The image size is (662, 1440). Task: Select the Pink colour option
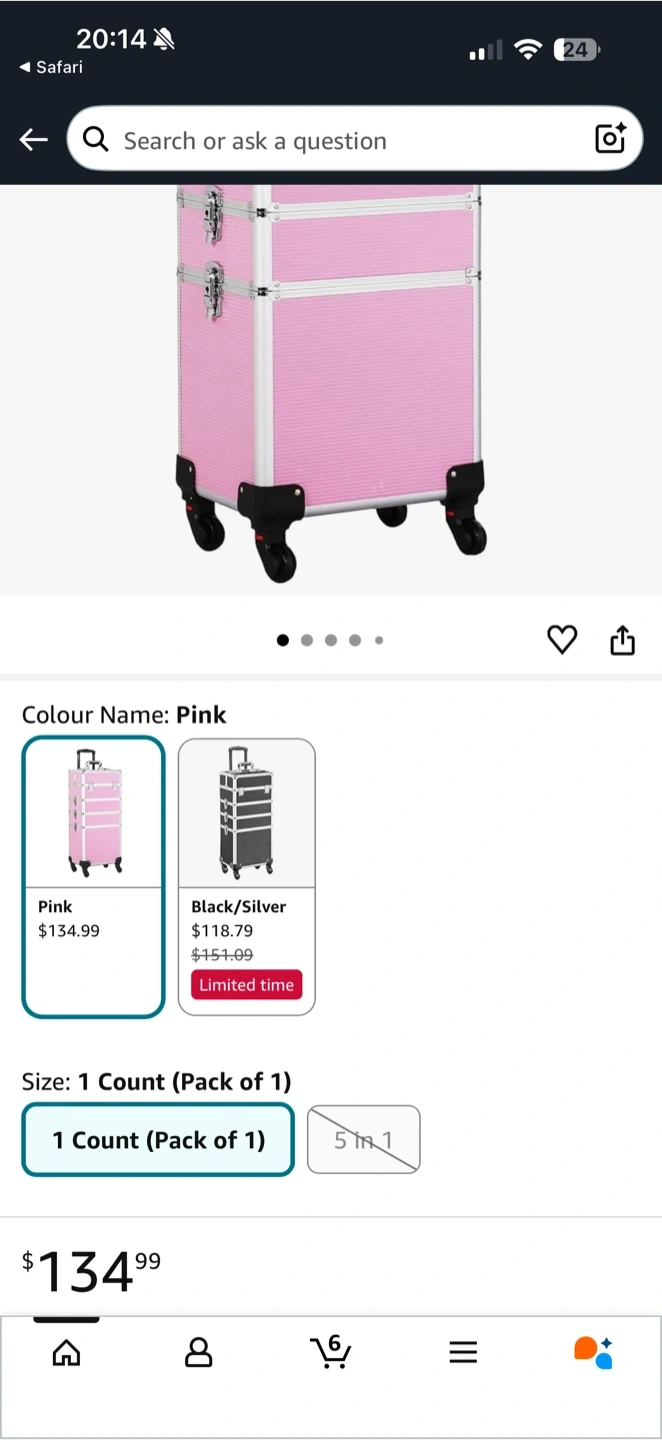(93, 876)
